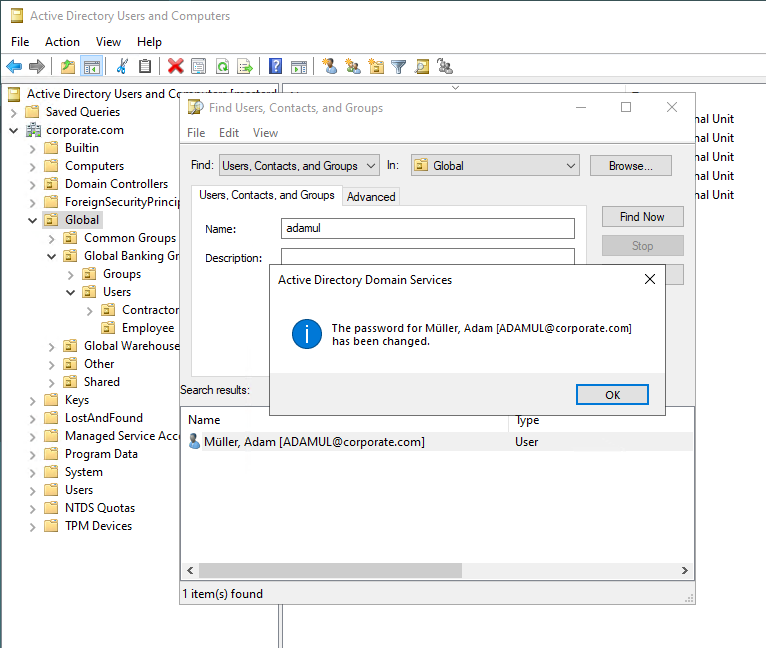The width and height of the screenshot is (766, 648).
Task: Select the Employee OU in tree
Action: click(148, 328)
